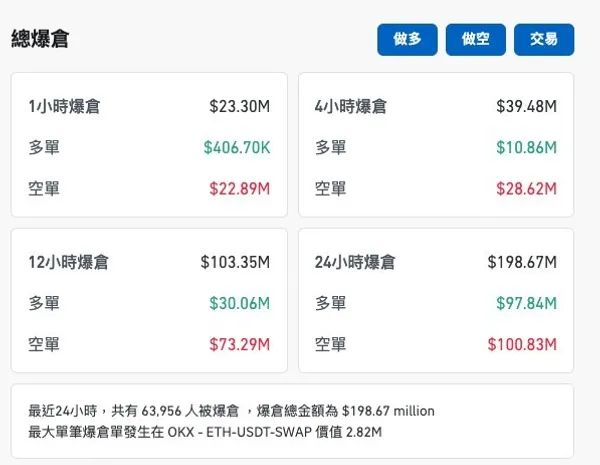The width and height of the screenshot is (600, 465).
Task: Select the 24小時爆倉 card title
Action: click(355, 262)
